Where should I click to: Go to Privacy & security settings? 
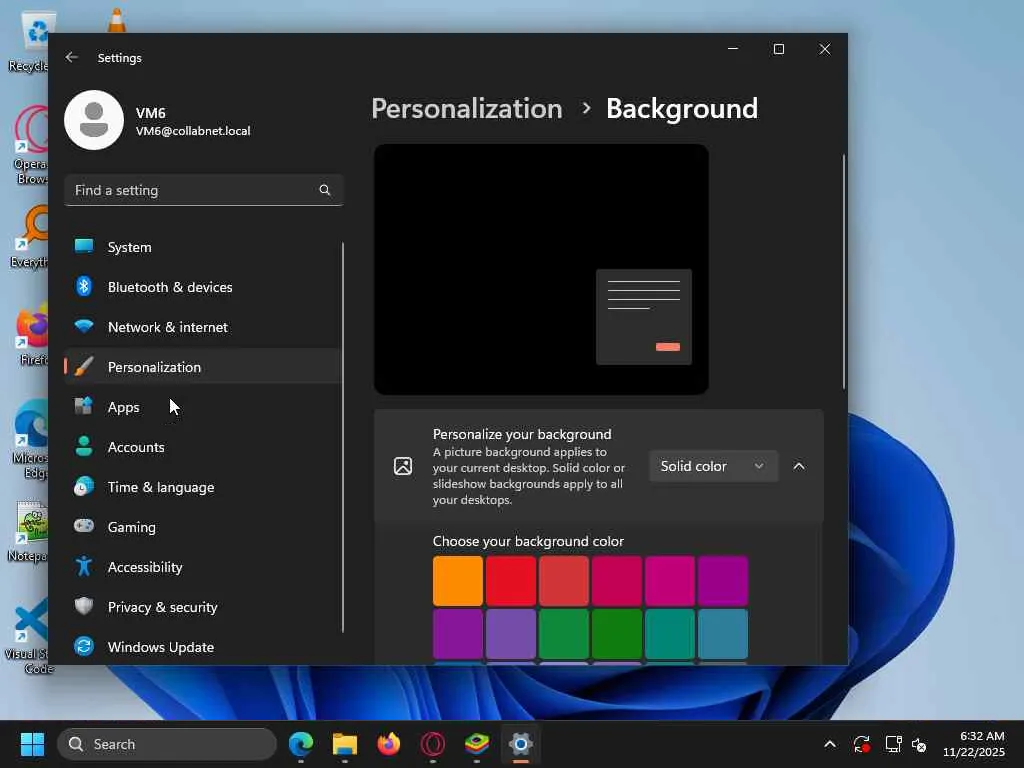click(x=162, y=607)
